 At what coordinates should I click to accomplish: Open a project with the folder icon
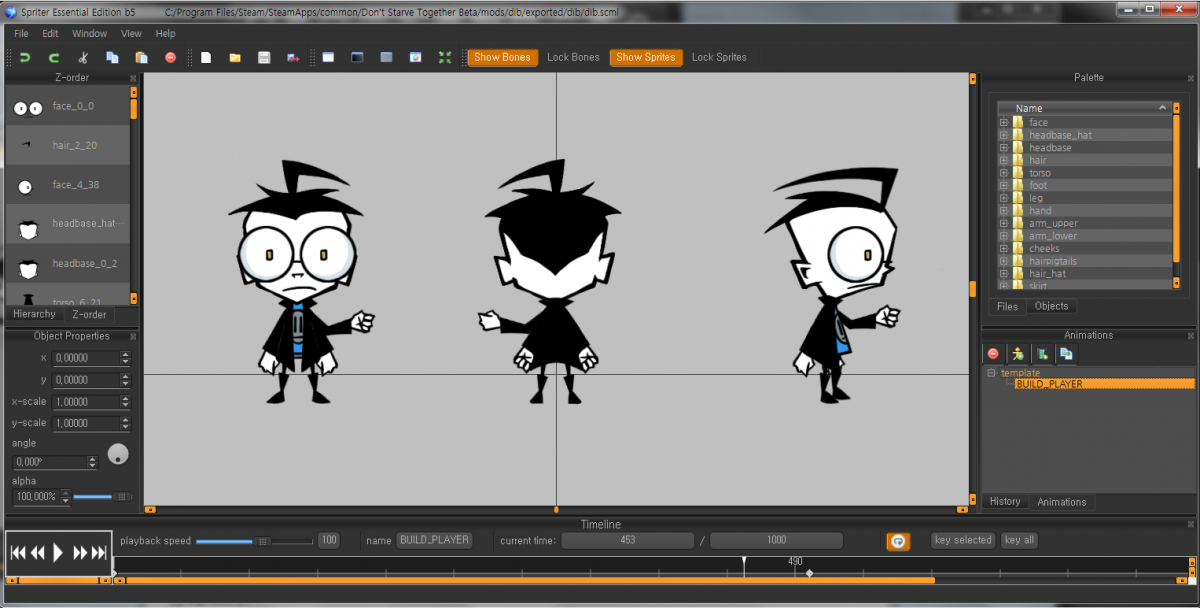coord(235,58)
